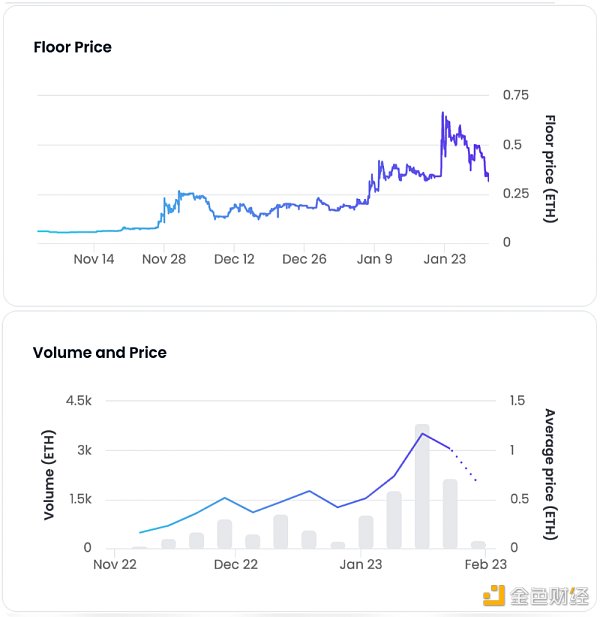Image resolution: width=600 pixels, height=617 pixels.
Task: Select the Nov 14 date label
Action: coord(94,259)
